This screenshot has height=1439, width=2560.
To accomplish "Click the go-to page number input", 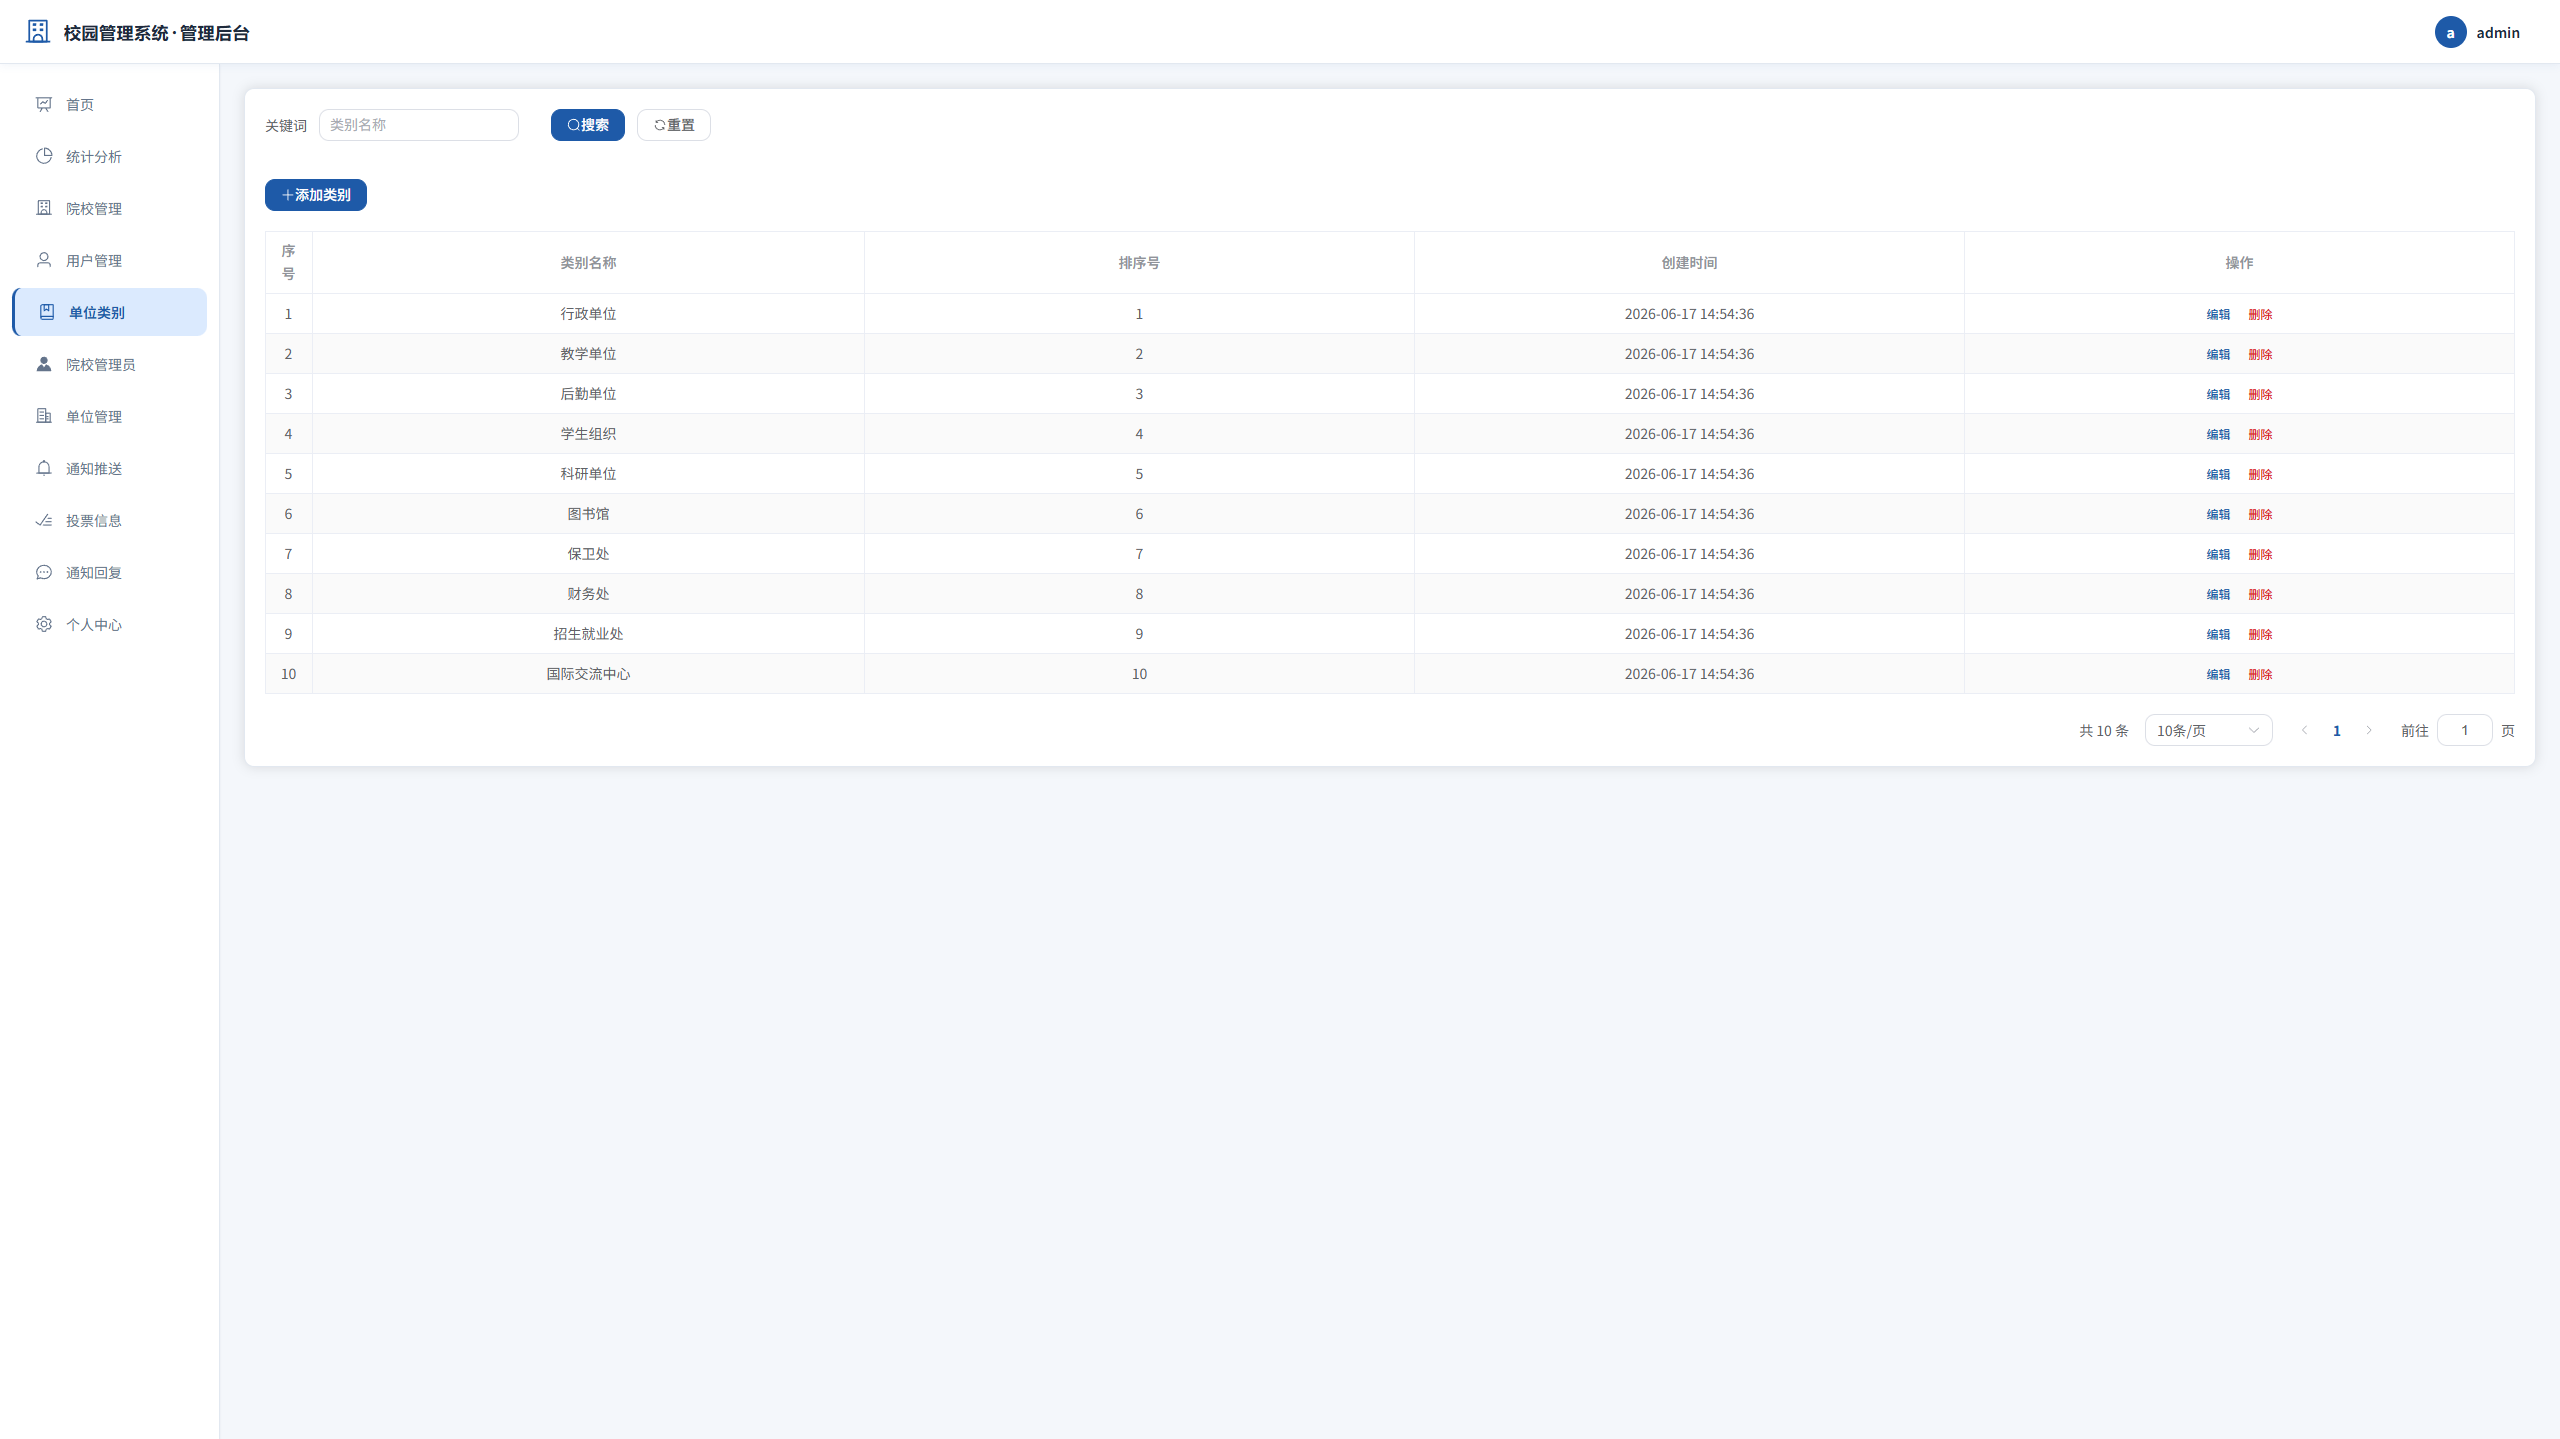I will [x=2464, y=730].
